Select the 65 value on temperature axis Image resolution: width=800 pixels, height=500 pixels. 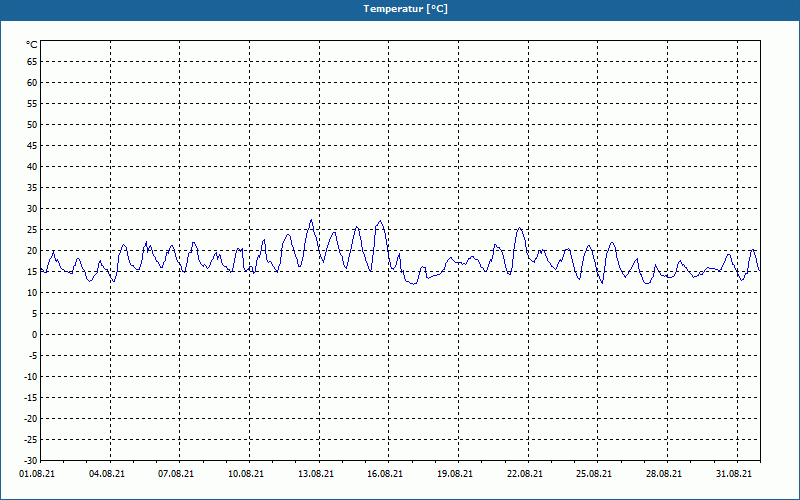(32, 62)
